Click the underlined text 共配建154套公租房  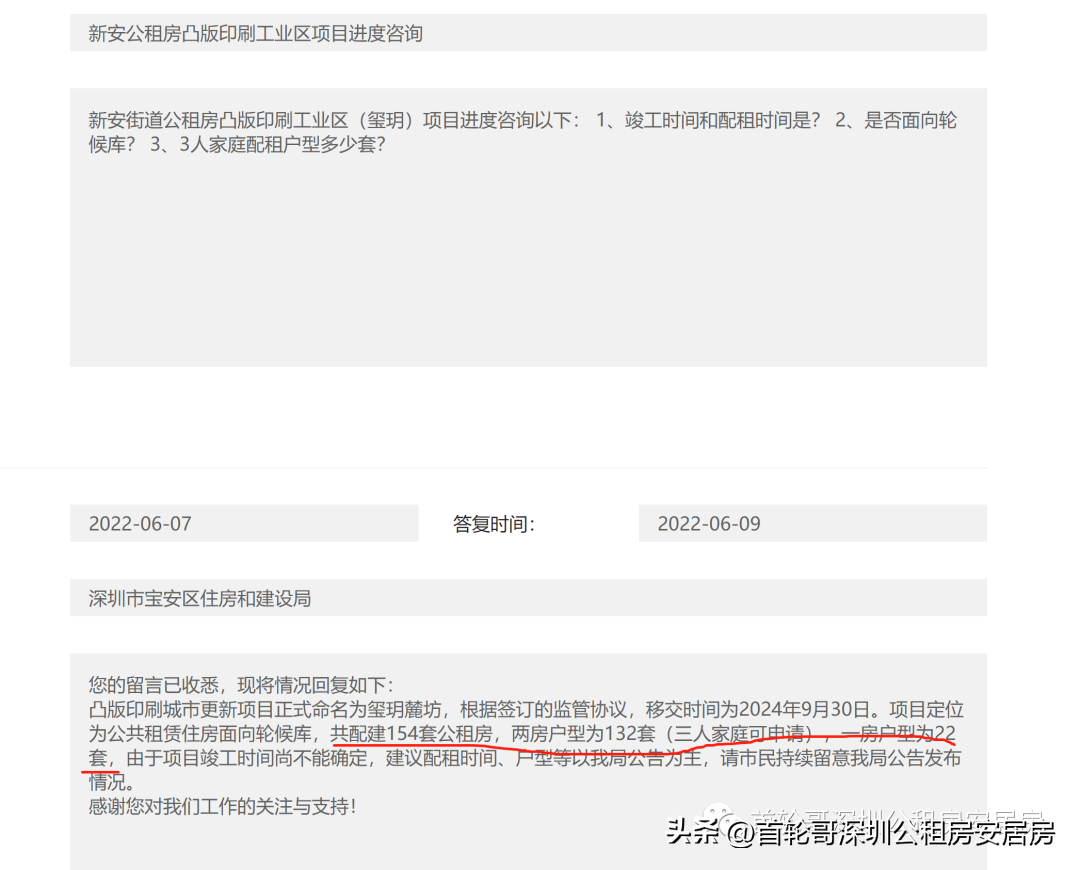[413, 734]
